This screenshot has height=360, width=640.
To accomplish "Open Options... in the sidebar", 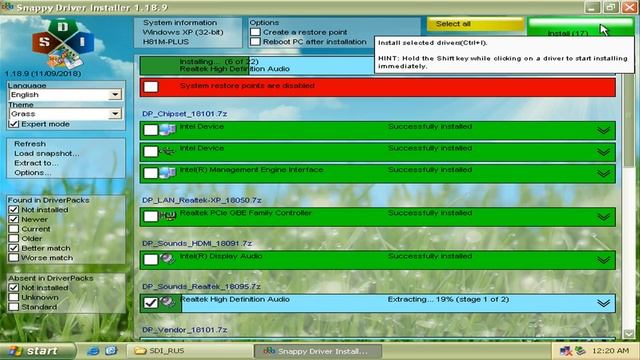I will (33, 173).
